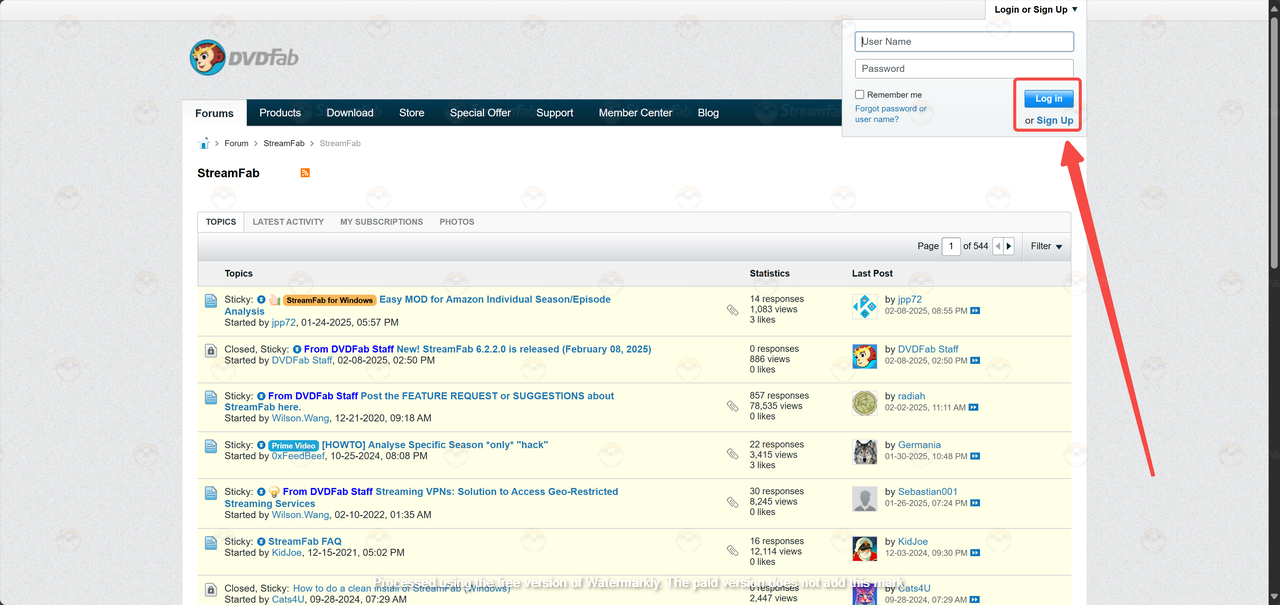Click the forum home icon in breadcrumb
The image size is (1280, 605).
[204, 143]
